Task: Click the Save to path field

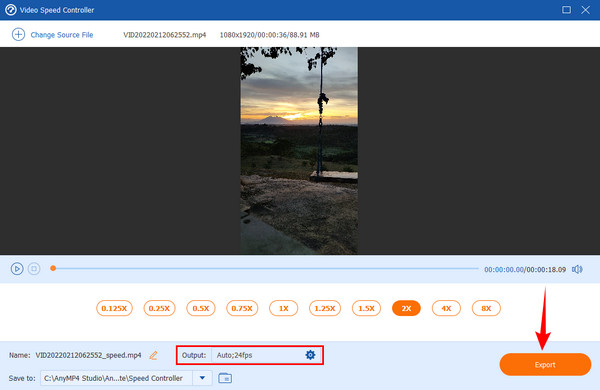Action: (117, 378)
